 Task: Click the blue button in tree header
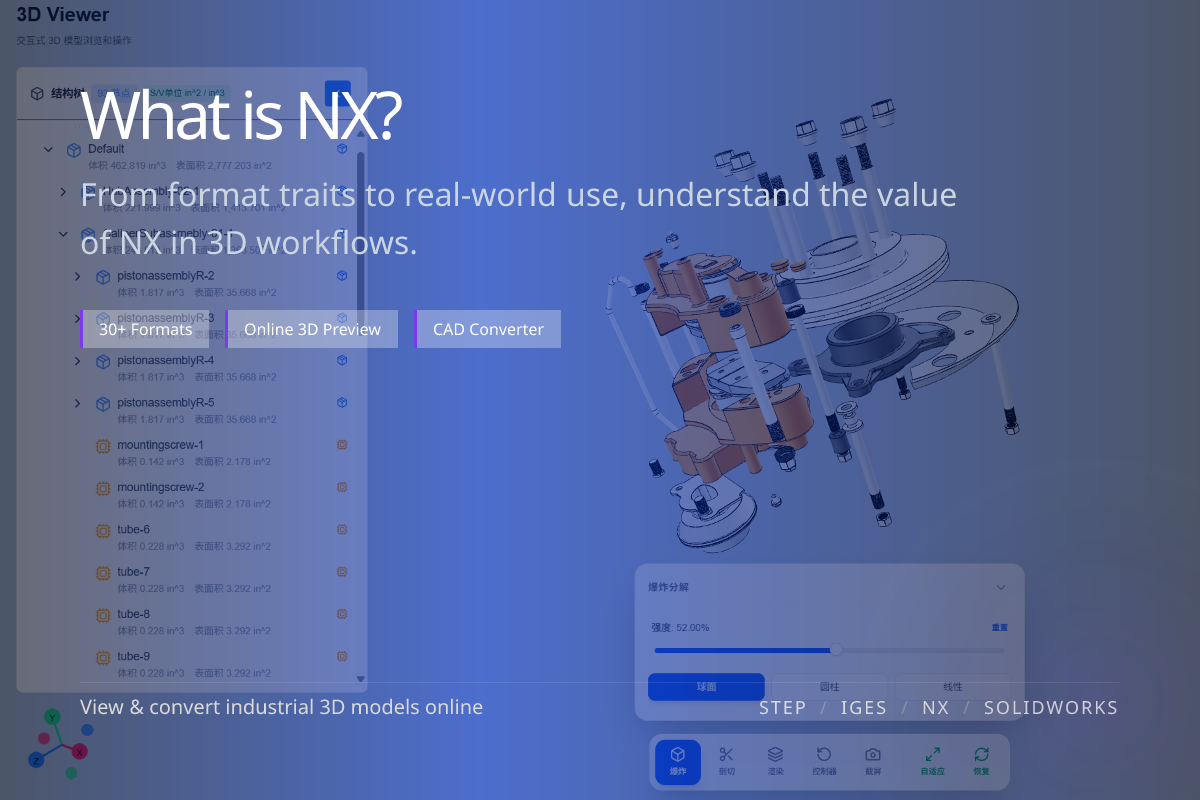[338, 93]
